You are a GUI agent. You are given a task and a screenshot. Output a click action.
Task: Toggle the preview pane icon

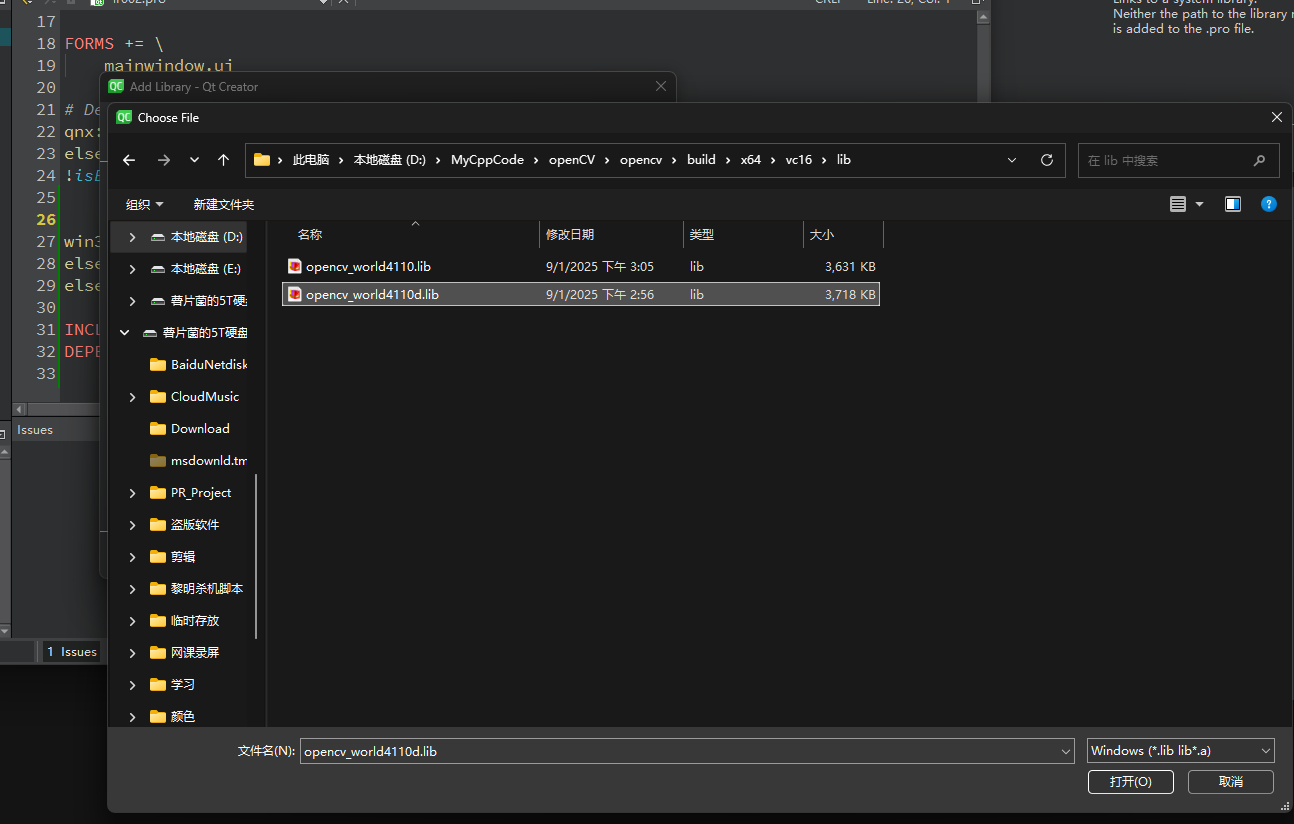(1233, 204)
